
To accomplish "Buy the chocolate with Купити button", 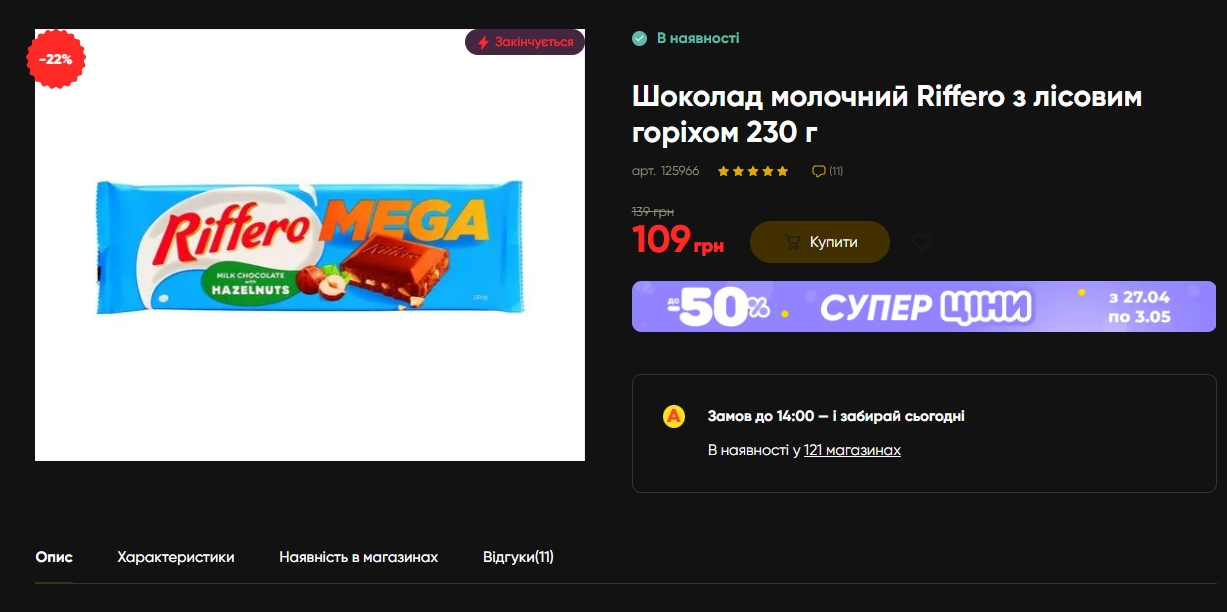I will (820, 242).
